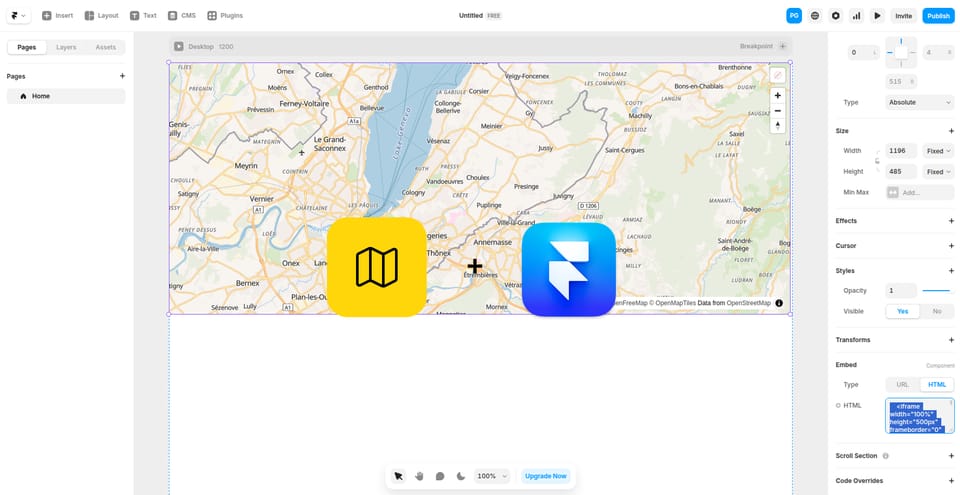Click the map attribution info icon
This screenshot has width=960, height=495.
point(779,303)
